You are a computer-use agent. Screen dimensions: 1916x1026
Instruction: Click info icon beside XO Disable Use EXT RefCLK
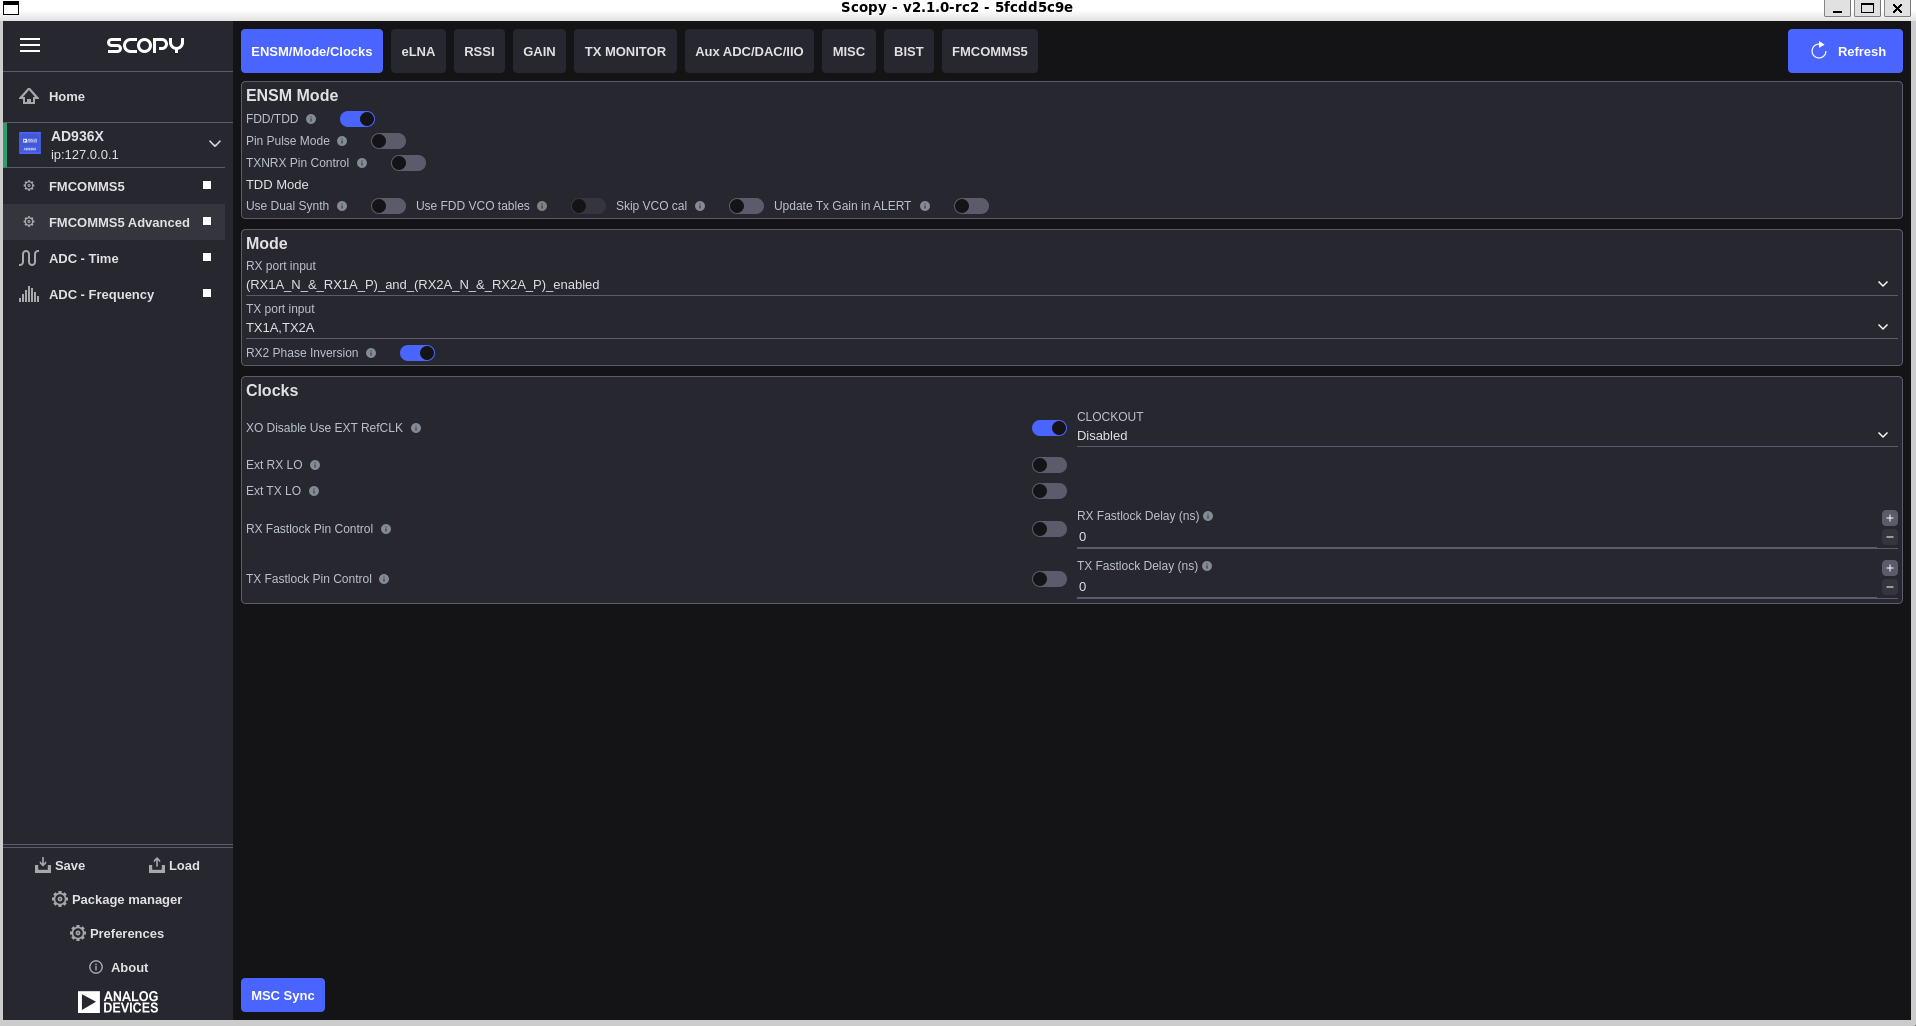(x=416, y=428)
